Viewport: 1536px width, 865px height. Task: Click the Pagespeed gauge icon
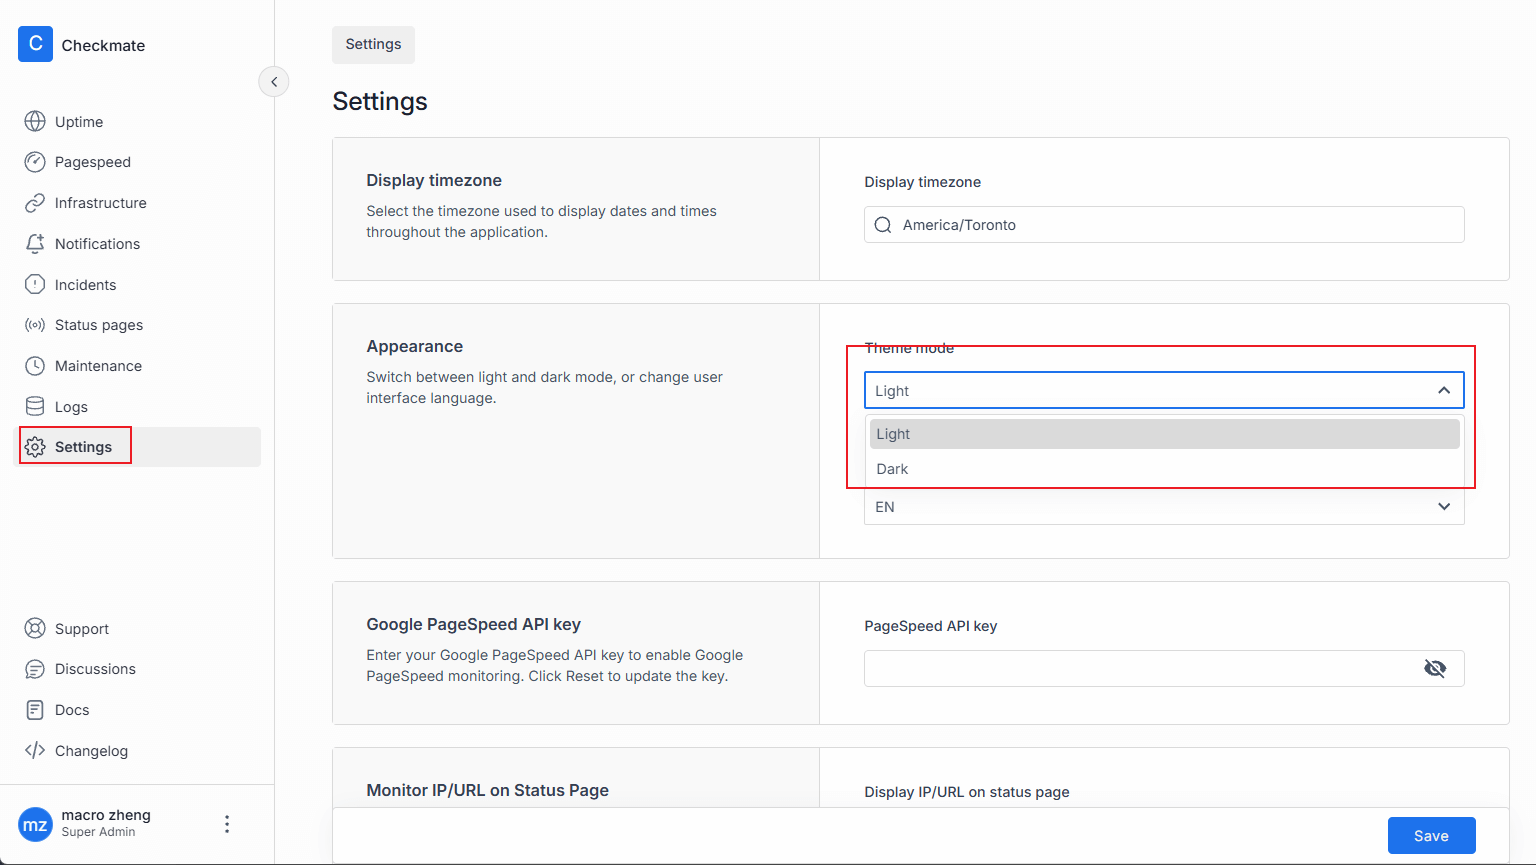tap(35, 162)
